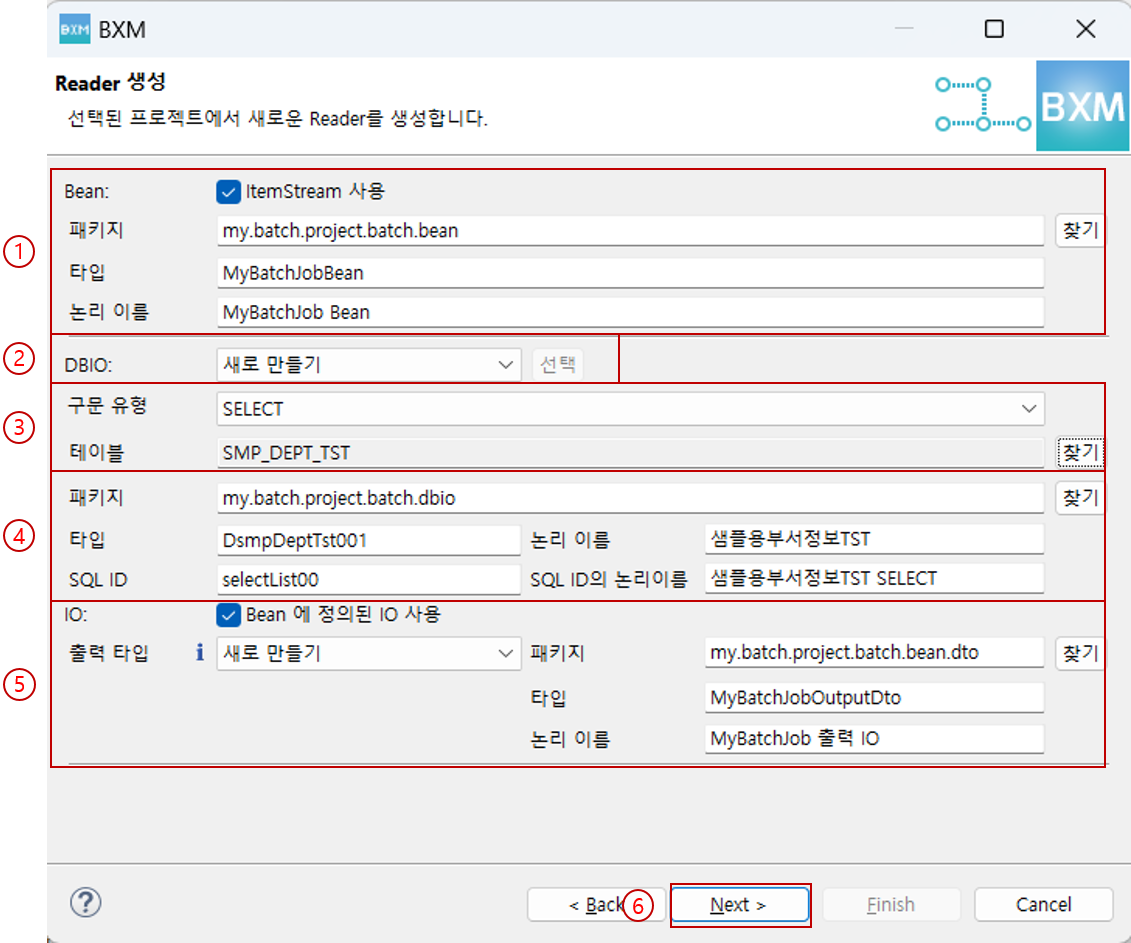Click the disabled 선택 button beside DBIO

tap(558, 364)
